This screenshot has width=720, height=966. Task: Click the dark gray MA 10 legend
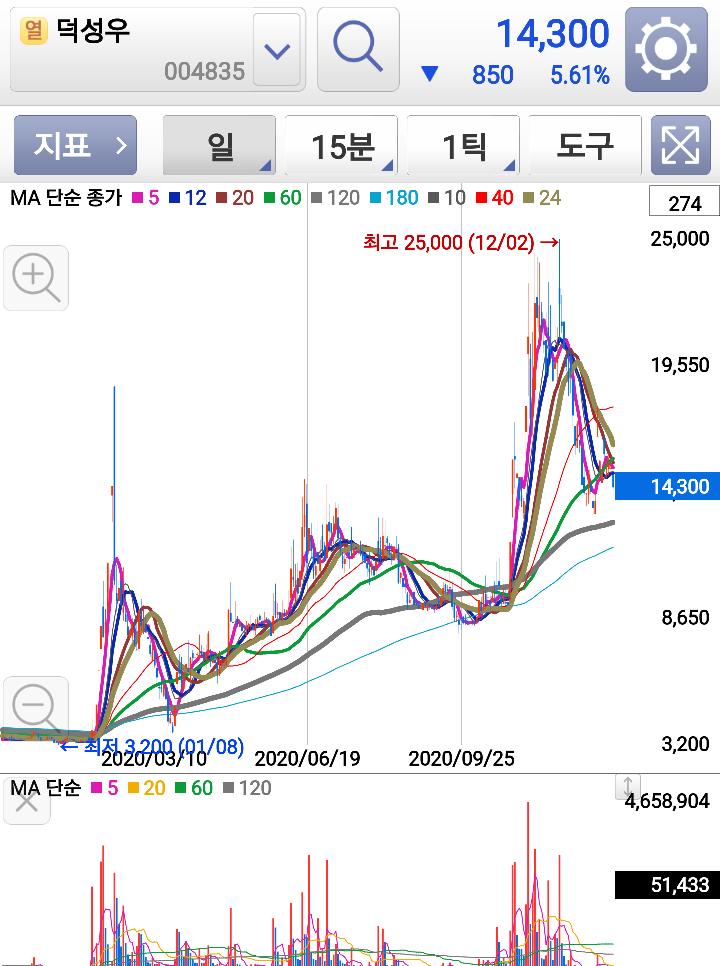[x=447, y=198]
